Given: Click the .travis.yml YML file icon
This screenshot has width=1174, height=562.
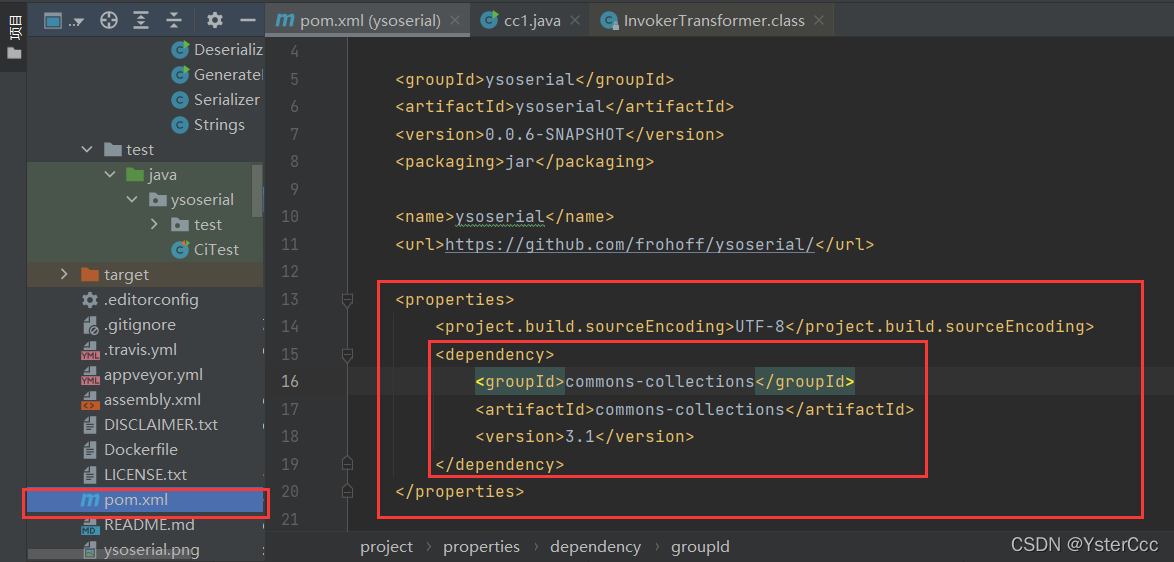Looking at the screenshot, I should [x=90, y=350].
